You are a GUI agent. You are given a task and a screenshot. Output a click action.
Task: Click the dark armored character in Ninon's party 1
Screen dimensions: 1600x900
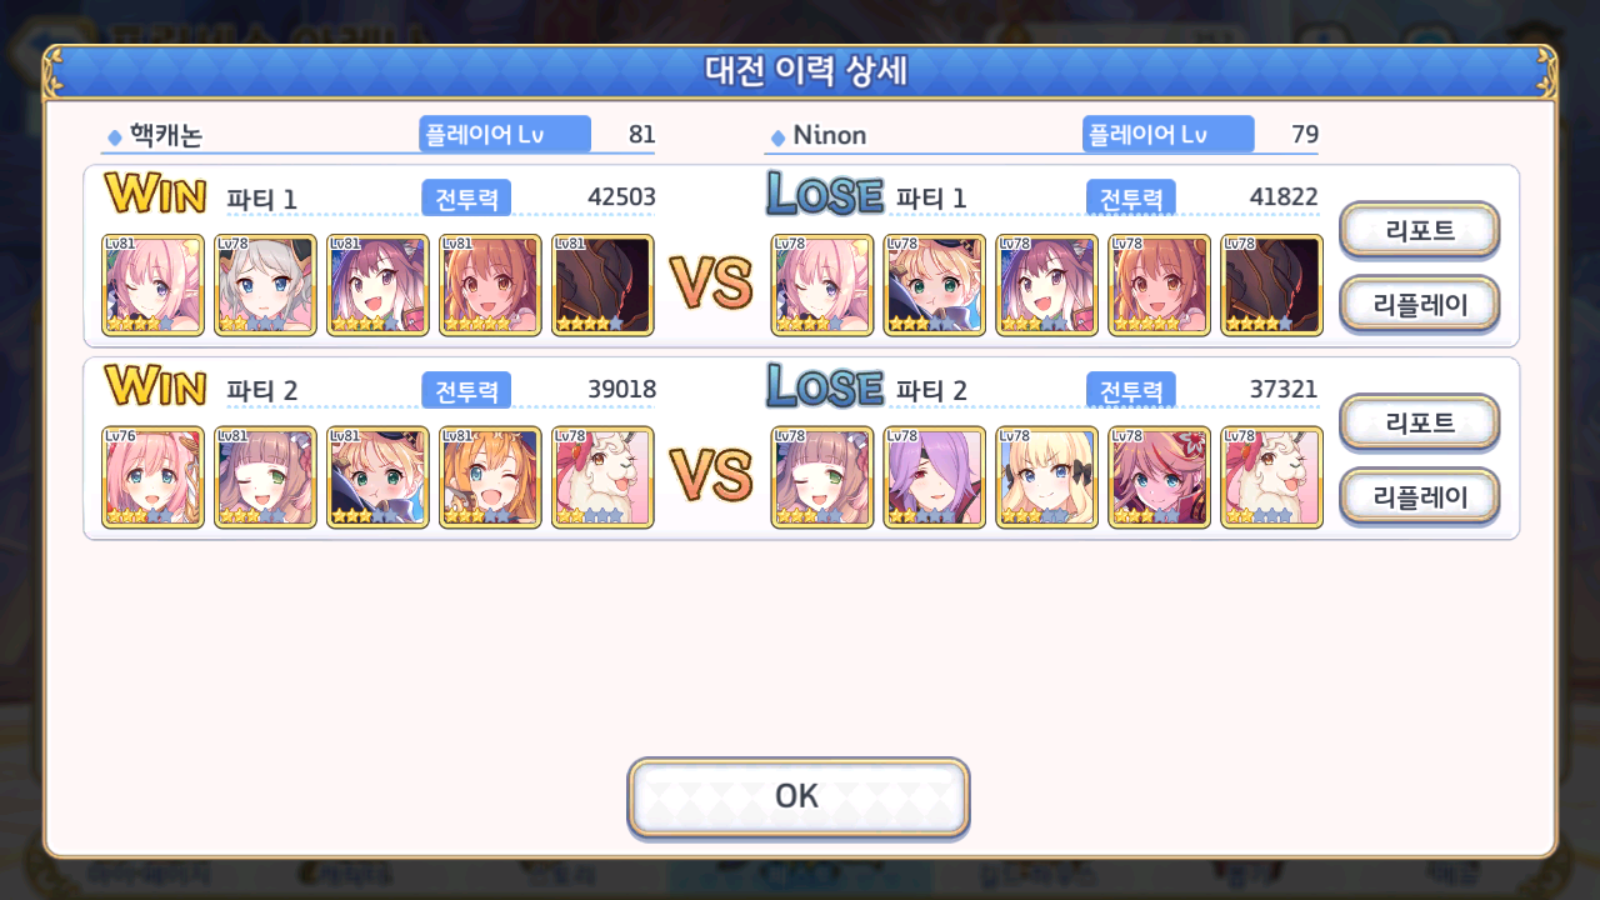coord(1271,285)
